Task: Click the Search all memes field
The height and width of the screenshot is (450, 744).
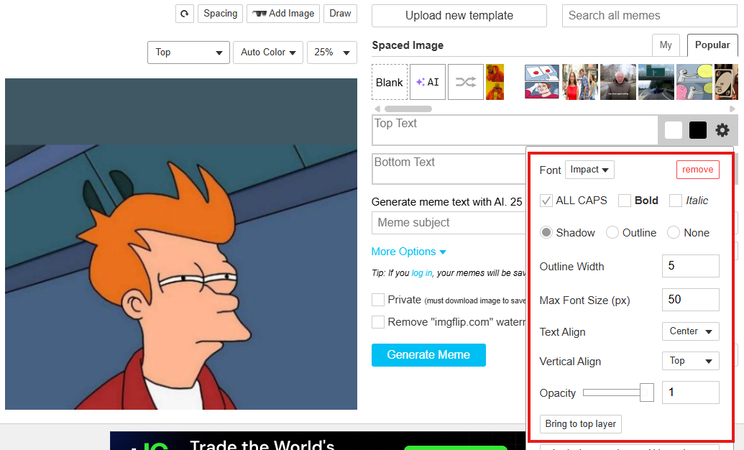Action: (x=650, y=16)
